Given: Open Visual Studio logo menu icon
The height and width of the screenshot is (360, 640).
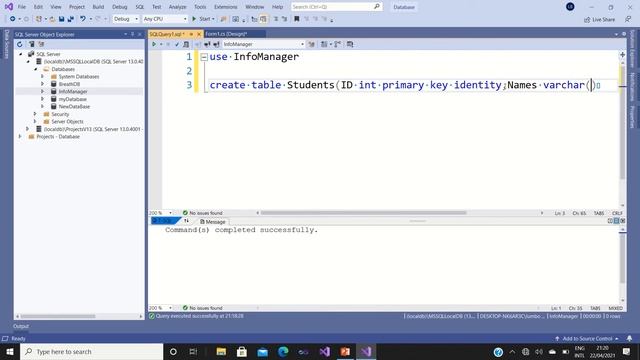Looking at the screenshot, I should [9, 7].
